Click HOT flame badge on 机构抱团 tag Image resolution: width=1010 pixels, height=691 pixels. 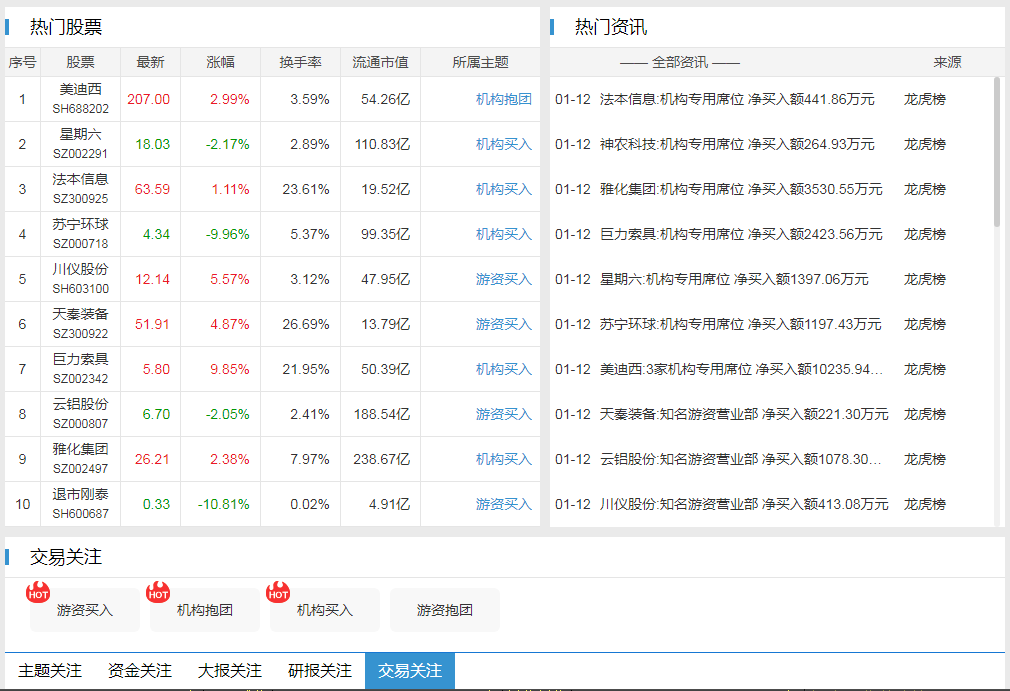(158, 592)
